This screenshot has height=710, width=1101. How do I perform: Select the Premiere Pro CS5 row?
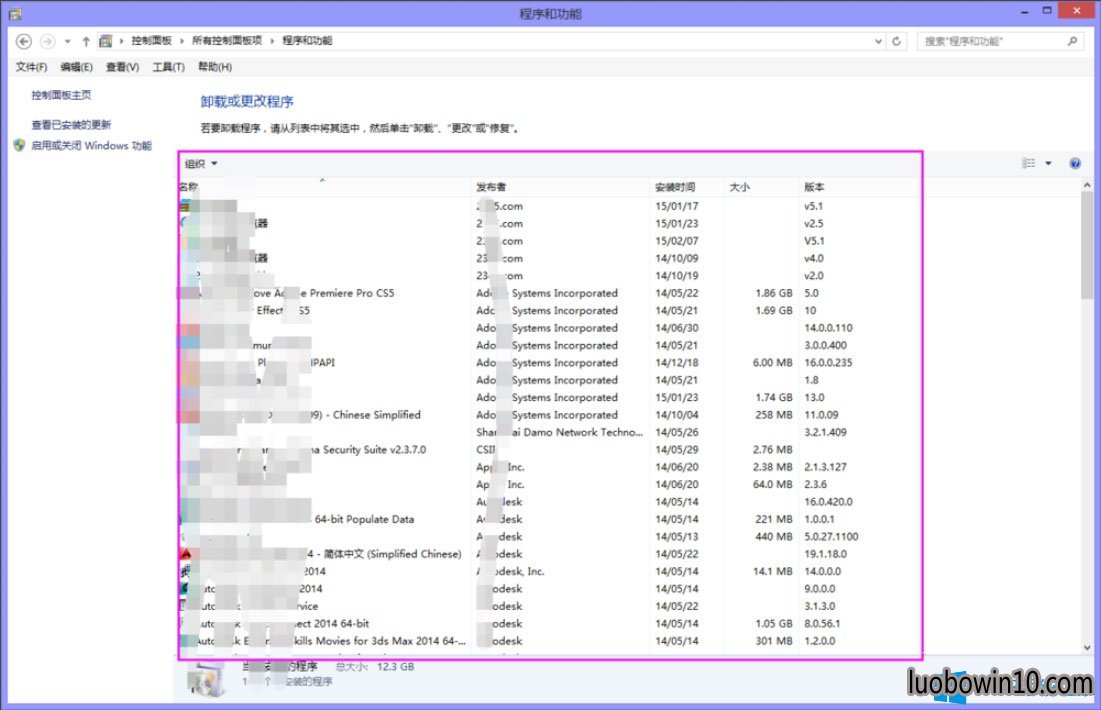pos(549,293)
